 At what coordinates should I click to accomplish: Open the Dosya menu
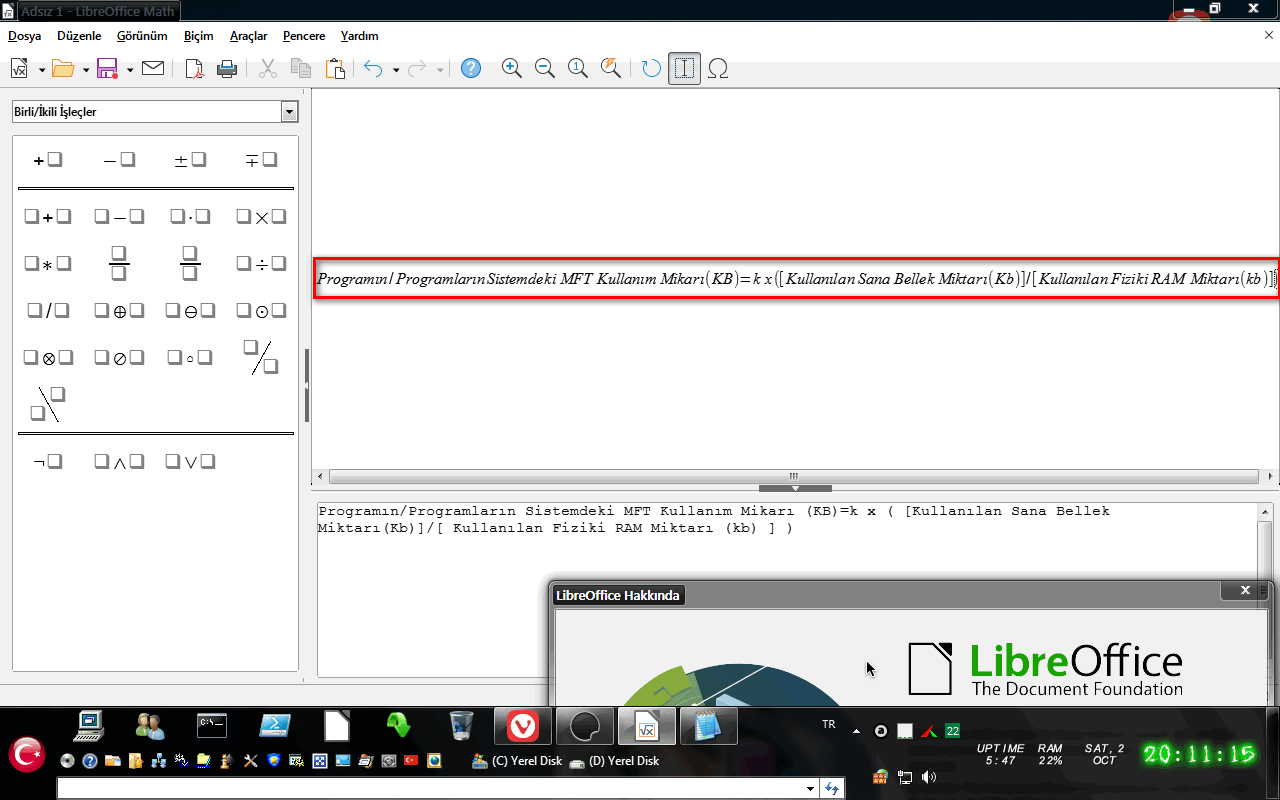pos(25,35)
